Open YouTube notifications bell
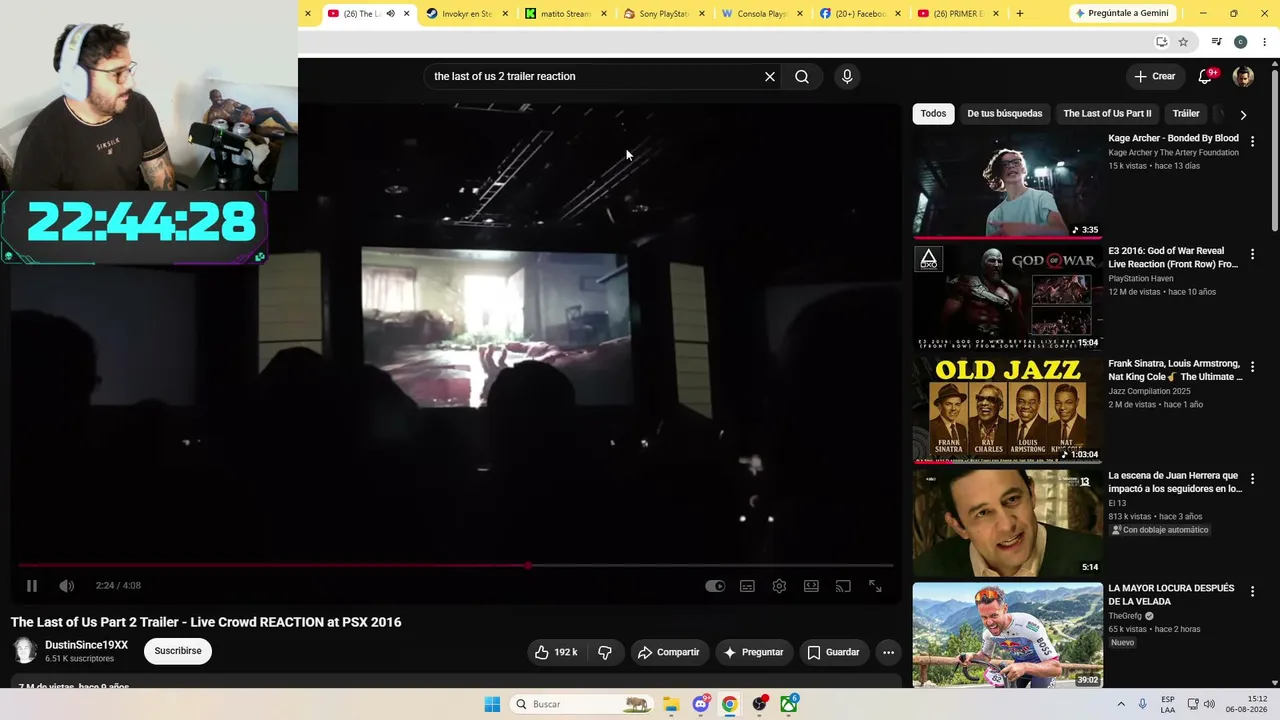The height and width of the screenshot is (720, 1280). (x=1206, y=77)
